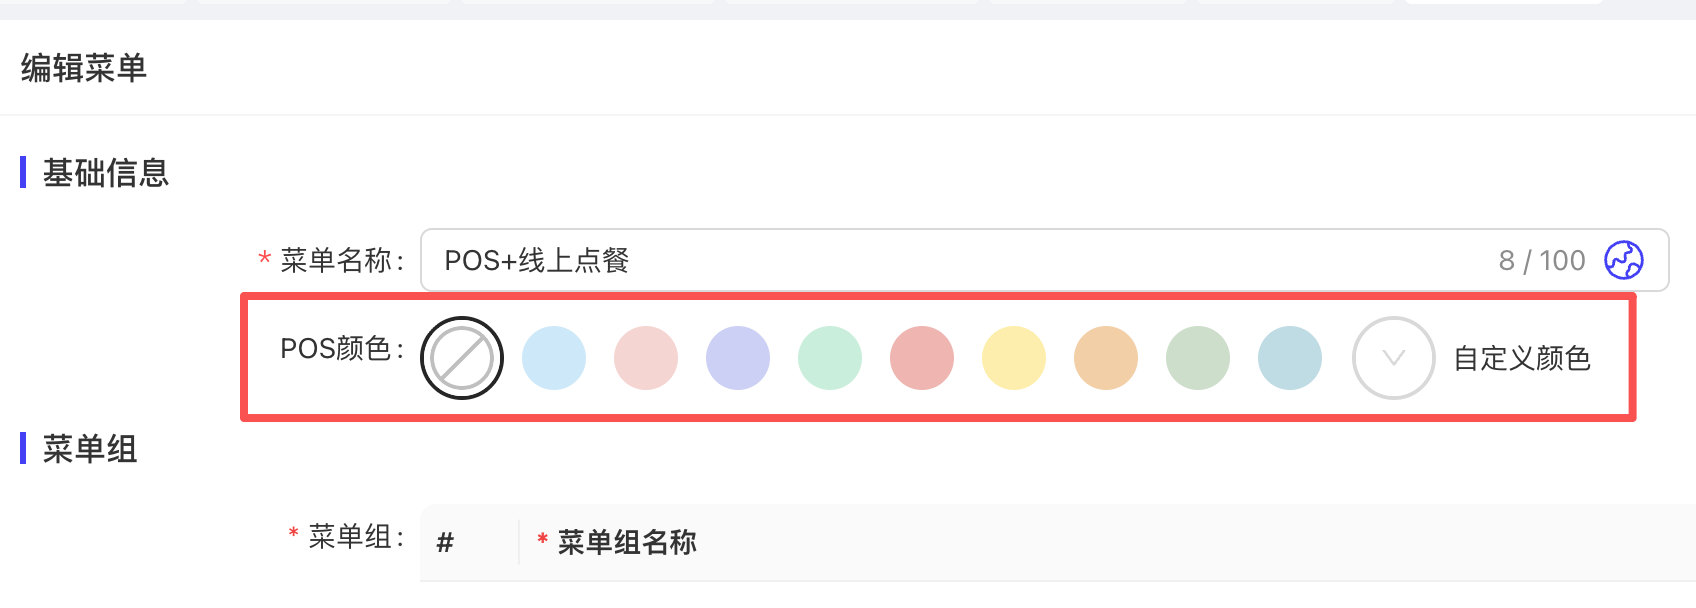
Task: Select the teal blue POS color swatch
Action: (1290, 358)
